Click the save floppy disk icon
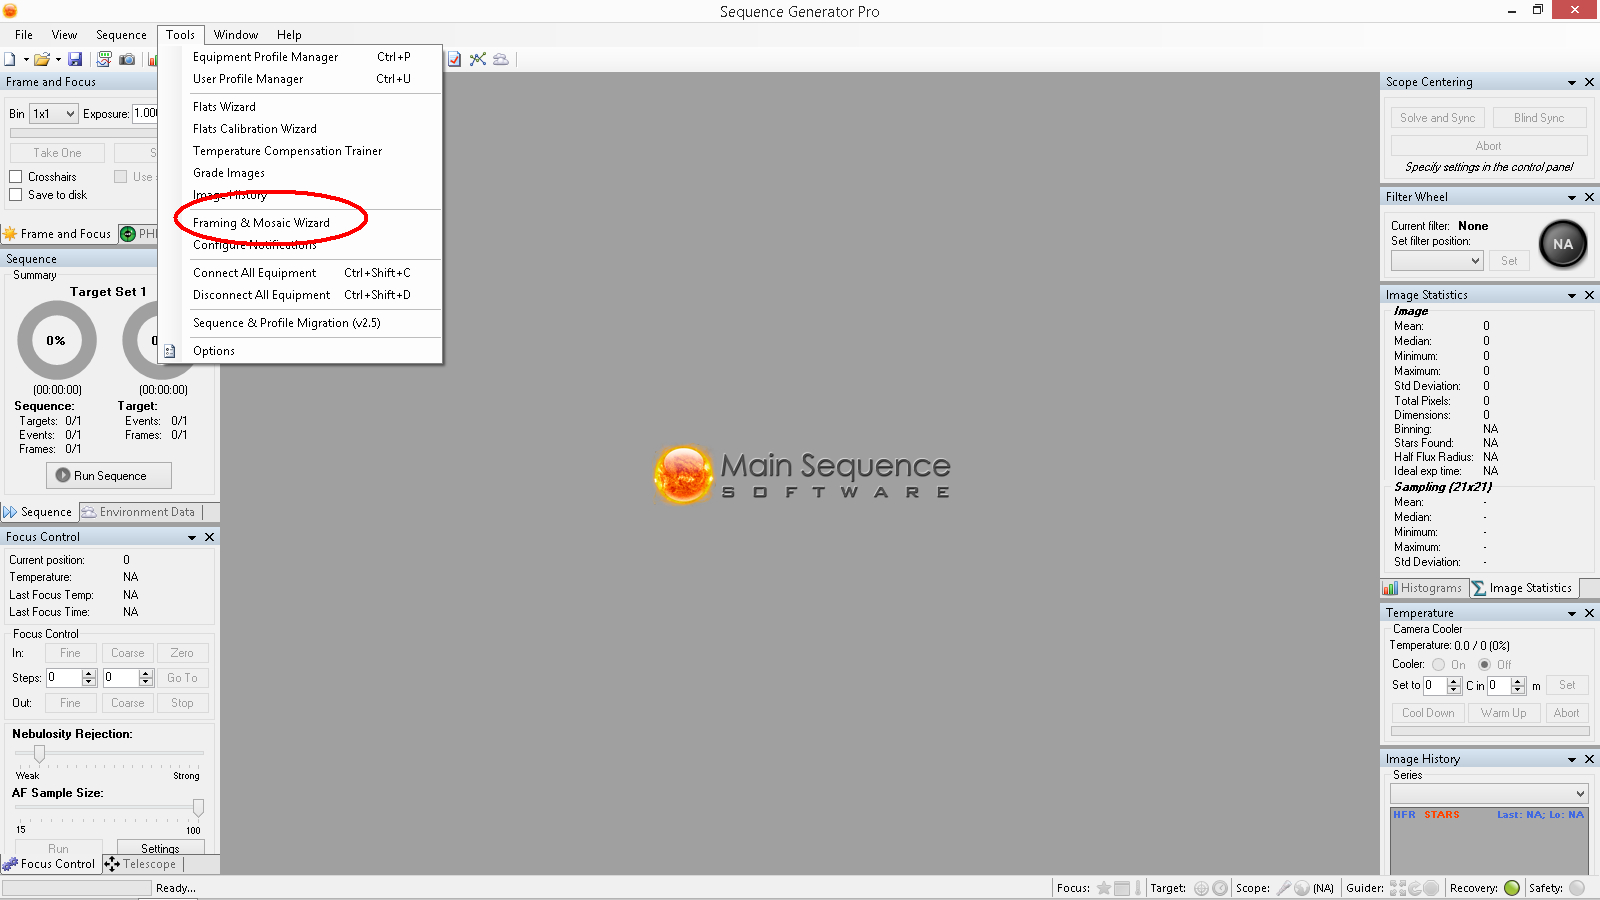The height and width of the screenshot is (900, 1600). 75,59
